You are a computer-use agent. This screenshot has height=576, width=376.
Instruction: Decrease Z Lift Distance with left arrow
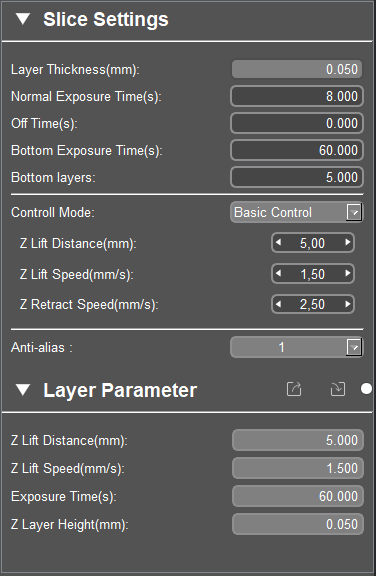[278, 242]
